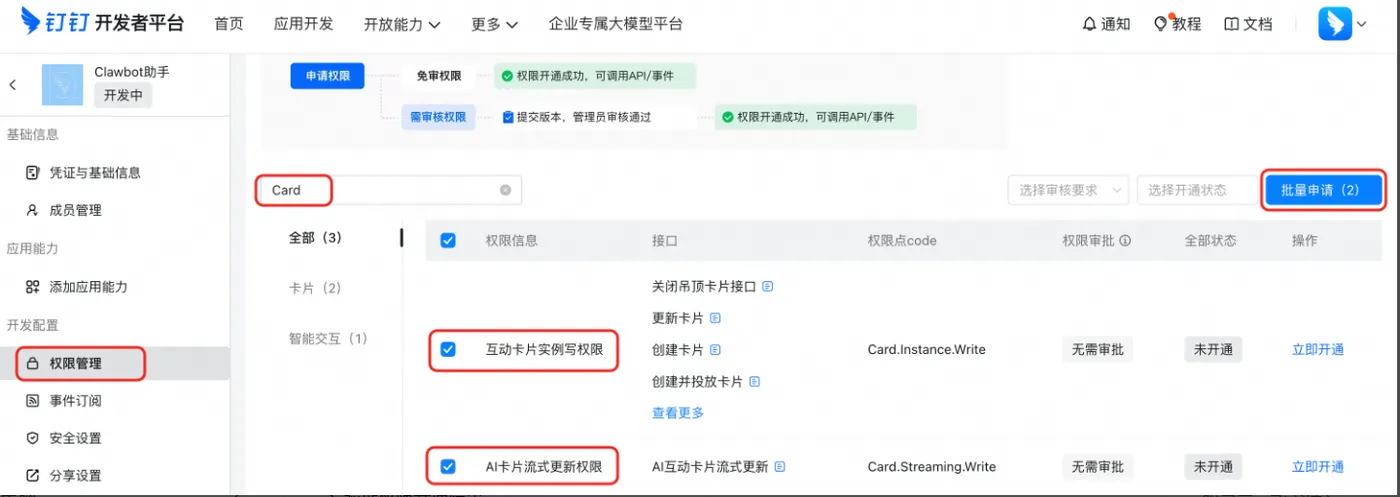The height and width of the screenshot is (497, 1400).
Task: Uncheck the AI卡片流式更新权限 checkbox
Action: click(448, 466)
